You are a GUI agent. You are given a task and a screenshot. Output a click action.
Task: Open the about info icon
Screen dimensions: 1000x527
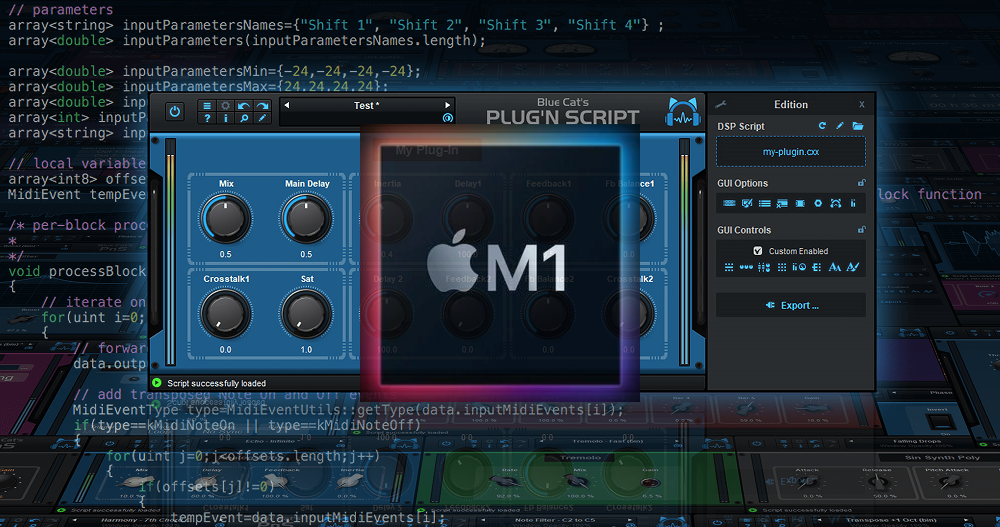(x=225, y=118)
